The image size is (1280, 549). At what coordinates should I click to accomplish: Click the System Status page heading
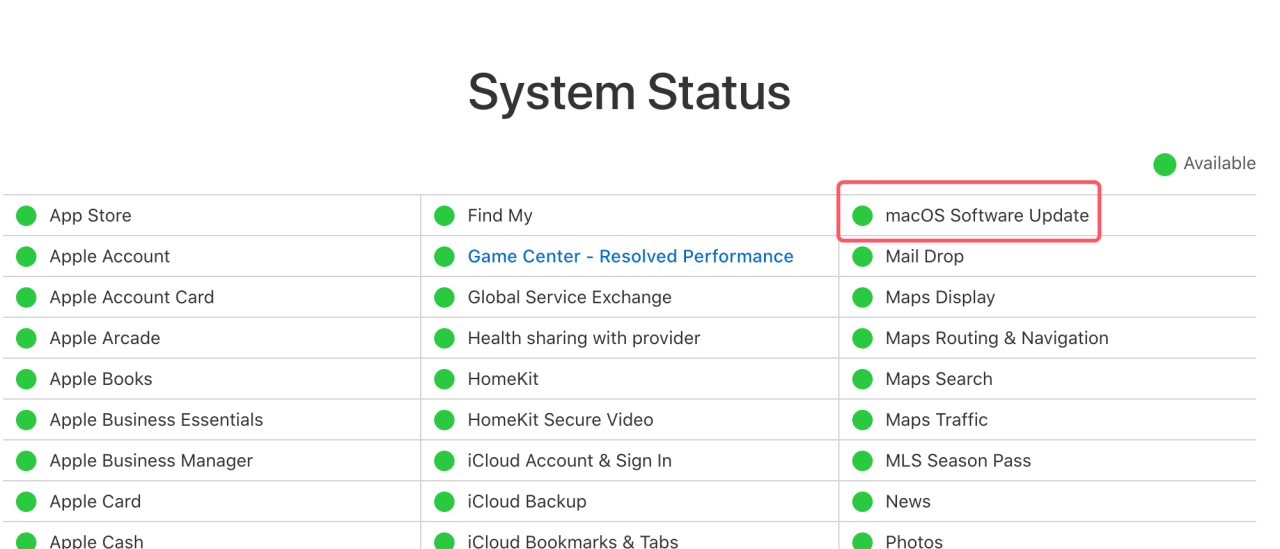629,92
